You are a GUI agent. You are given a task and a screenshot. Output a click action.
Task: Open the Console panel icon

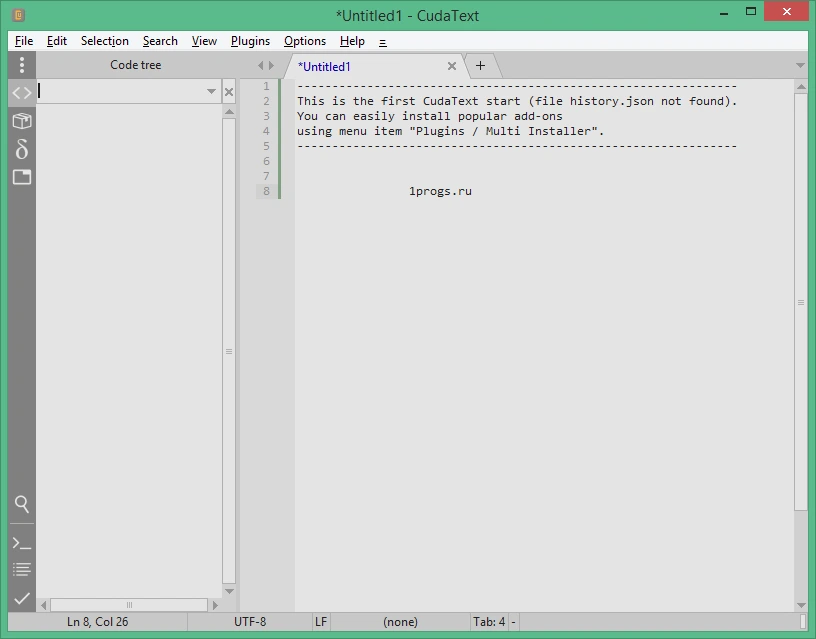(22, 543)
